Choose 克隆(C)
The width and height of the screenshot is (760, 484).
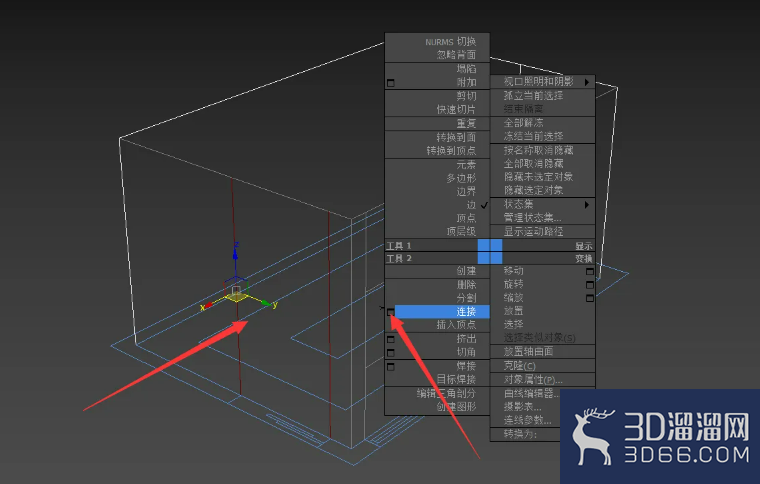[x=520, y=366]
